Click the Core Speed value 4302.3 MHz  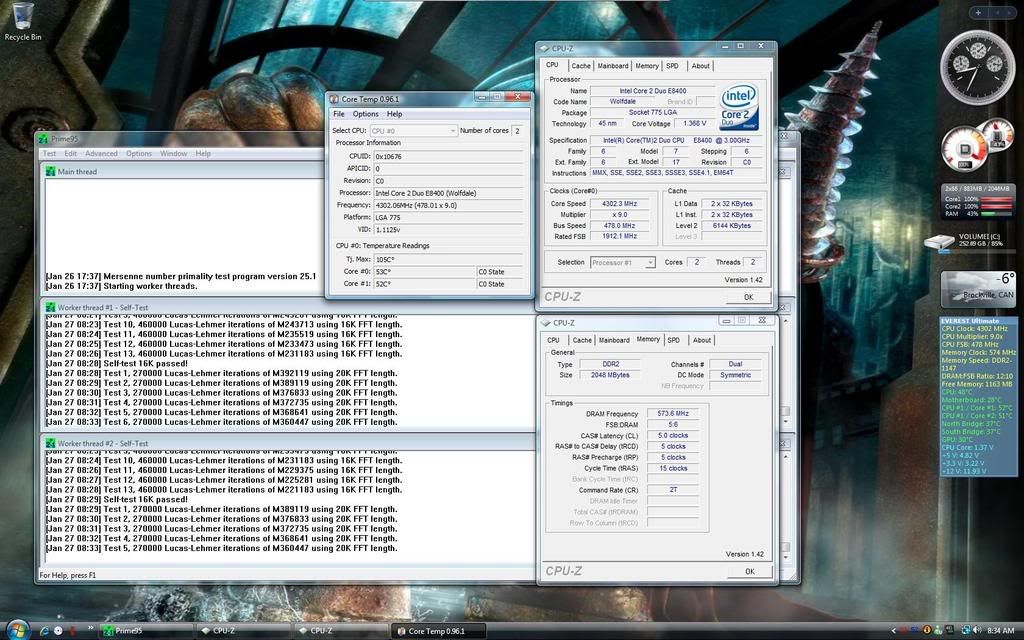(620, 204)
